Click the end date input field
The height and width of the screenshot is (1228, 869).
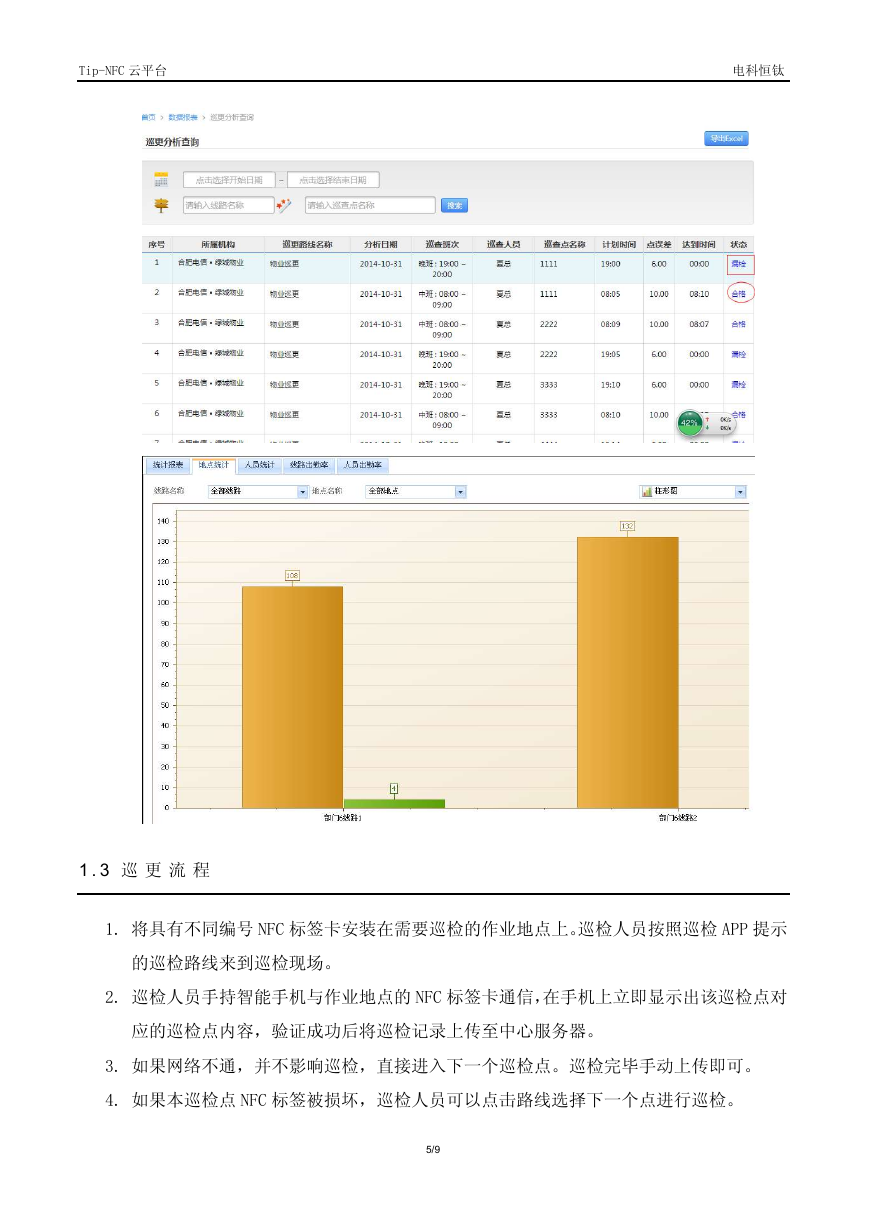pos(333,180)
